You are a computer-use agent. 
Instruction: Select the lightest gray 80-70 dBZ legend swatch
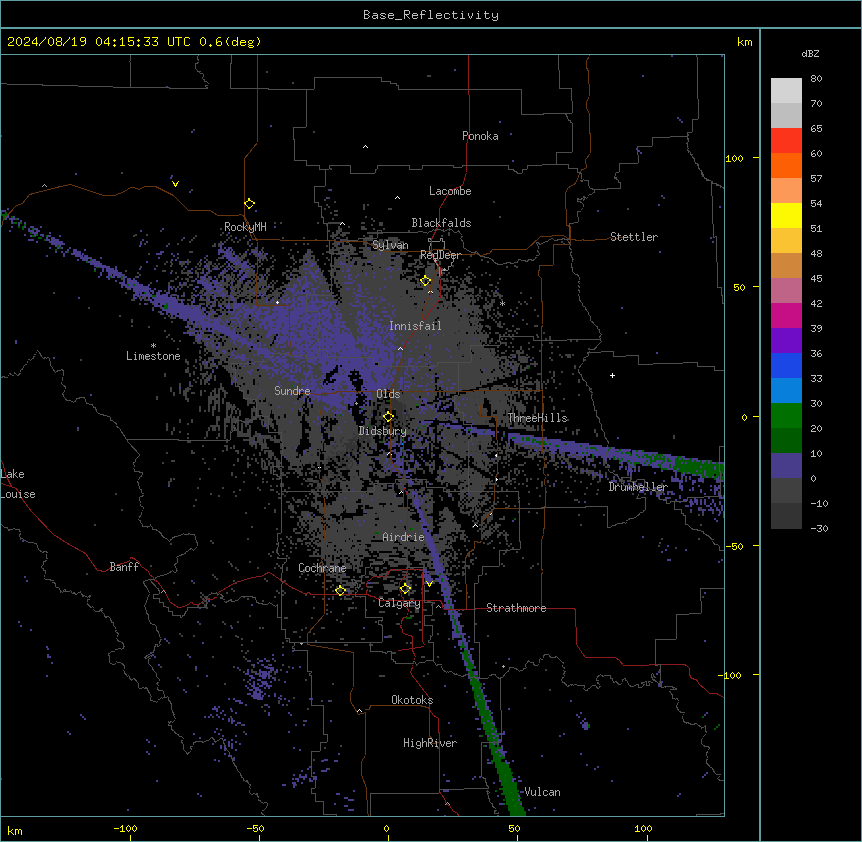(786, 91)
